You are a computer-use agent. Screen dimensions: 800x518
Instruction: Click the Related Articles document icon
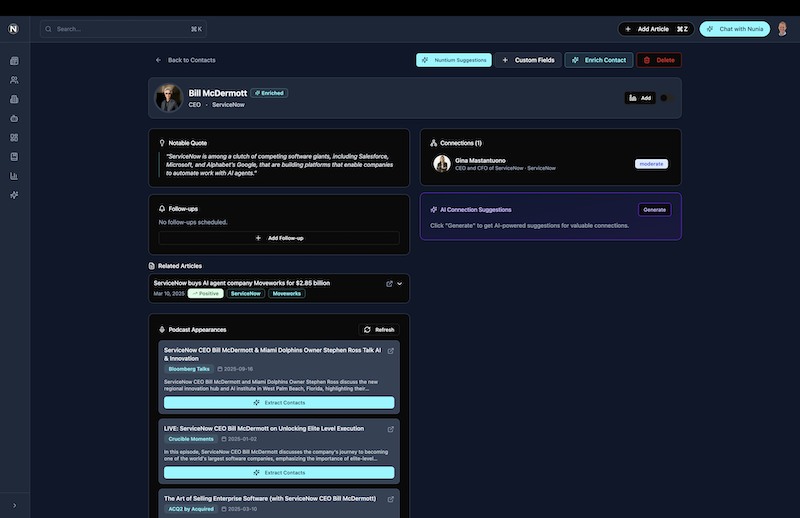point(152,266)
